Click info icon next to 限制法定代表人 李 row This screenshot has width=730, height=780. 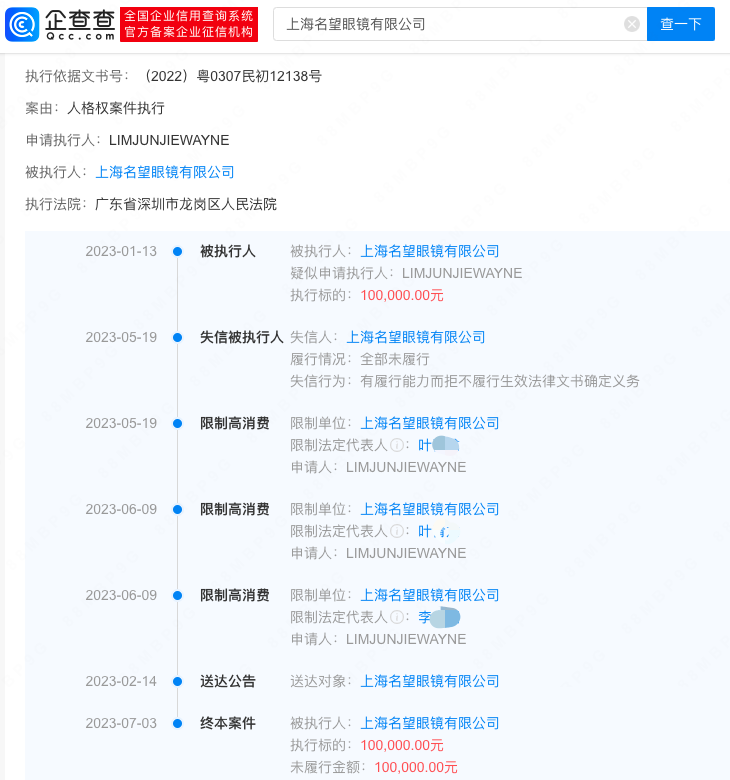tap(397, 617)
